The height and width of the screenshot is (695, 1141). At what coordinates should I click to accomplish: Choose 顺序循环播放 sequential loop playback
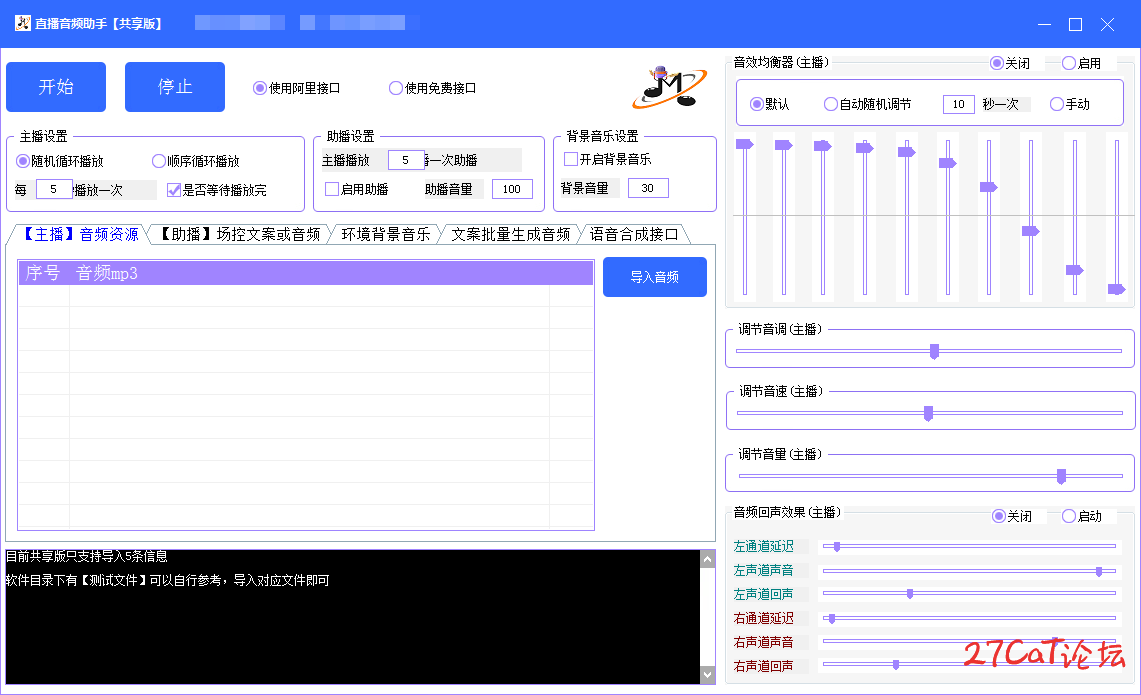(x=196, y=161)
